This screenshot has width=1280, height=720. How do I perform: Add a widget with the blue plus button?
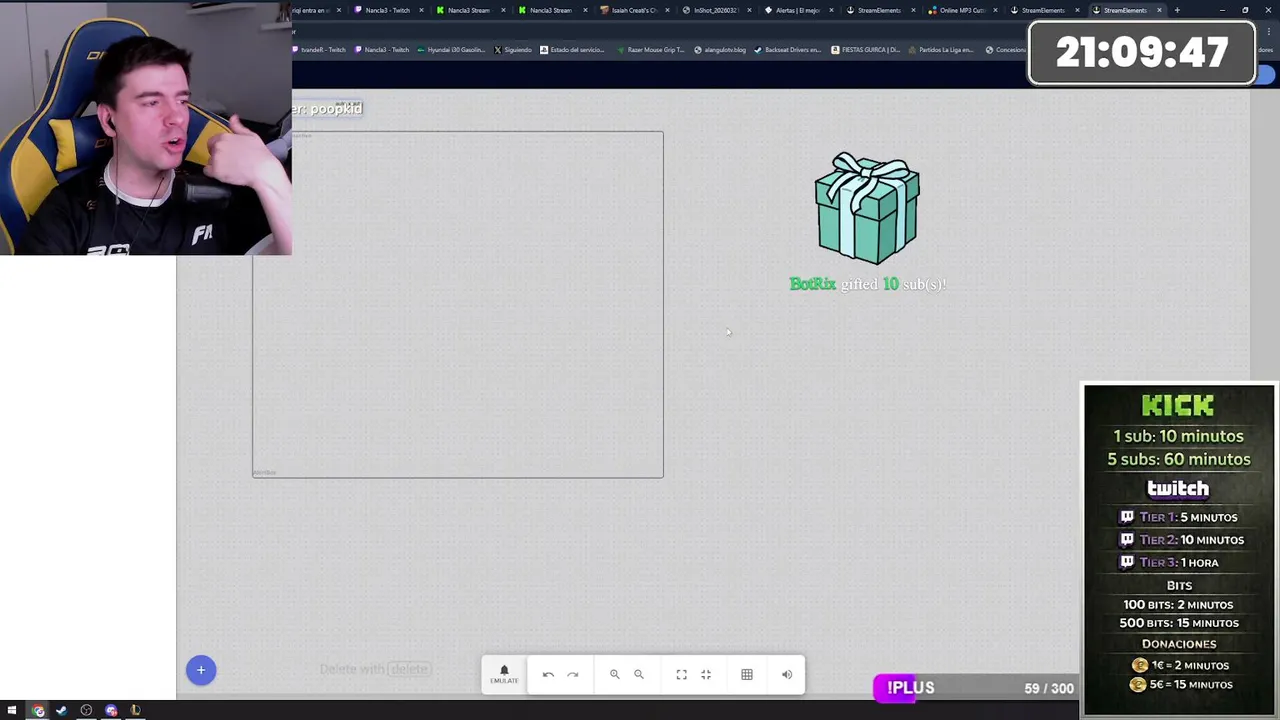pyautogui.click(x=201, y=670)
